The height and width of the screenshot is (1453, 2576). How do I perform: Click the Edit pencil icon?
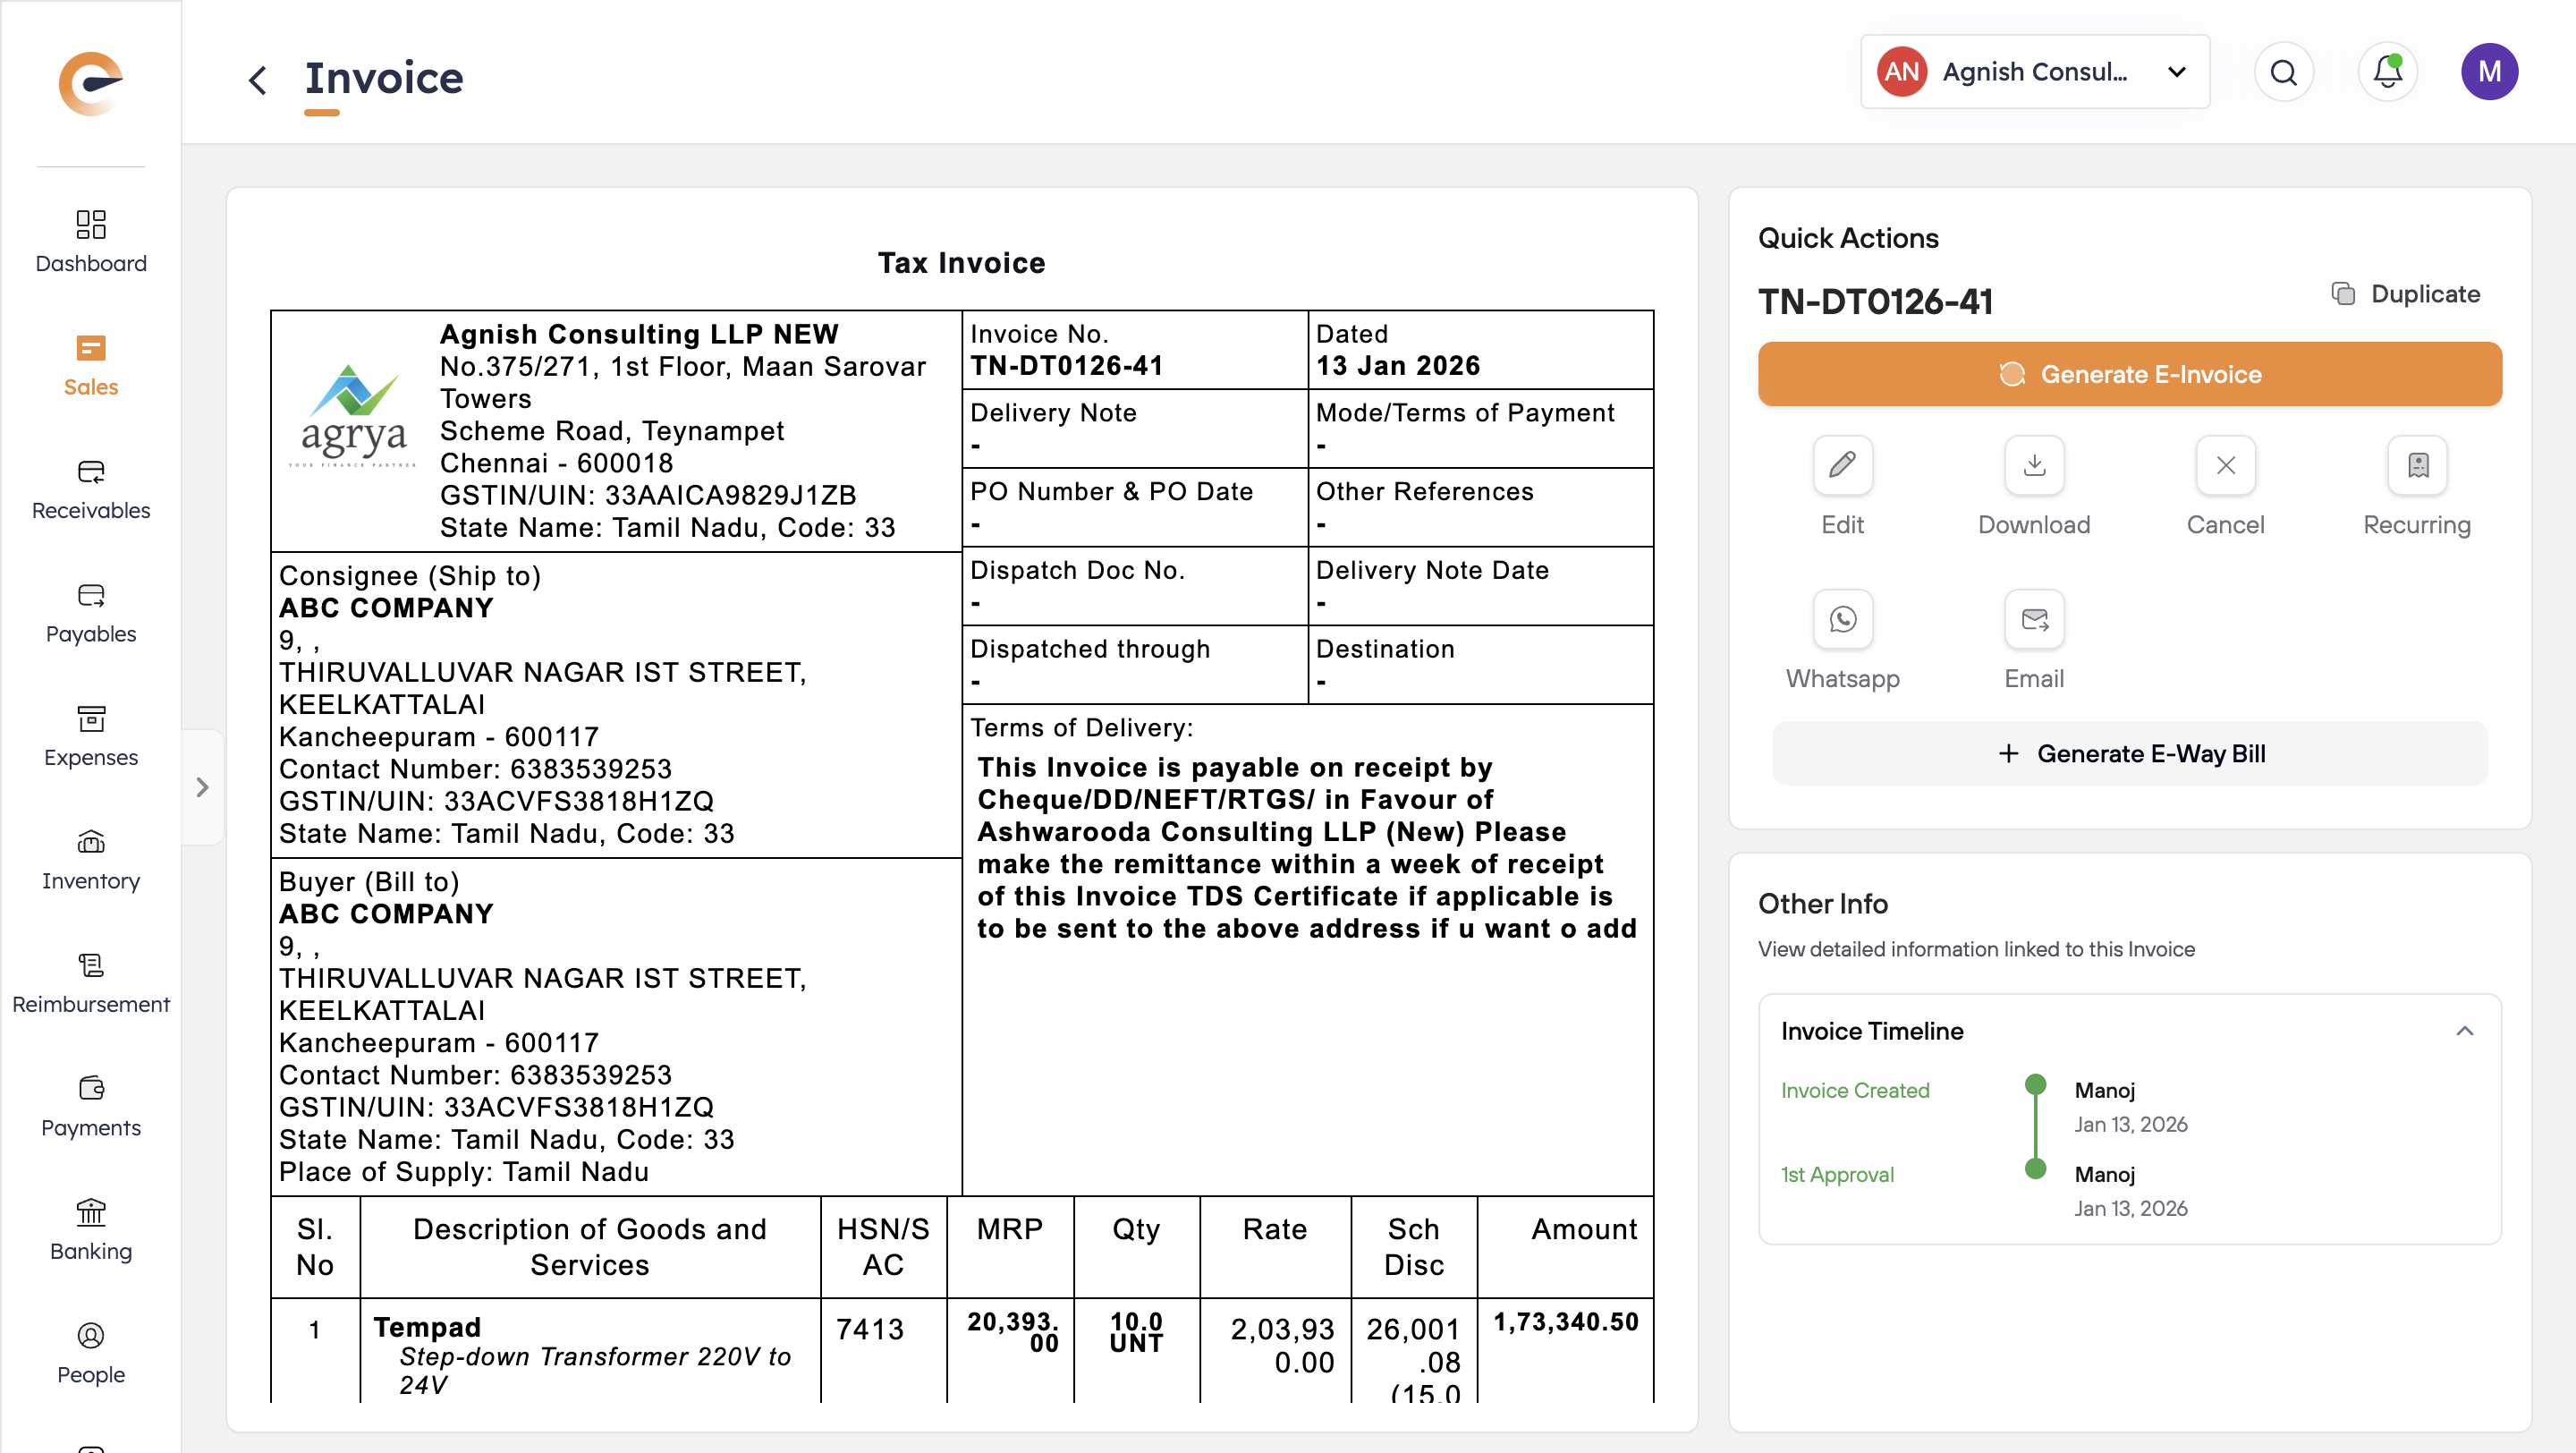pyautogui.click(x=1842, y=466)
